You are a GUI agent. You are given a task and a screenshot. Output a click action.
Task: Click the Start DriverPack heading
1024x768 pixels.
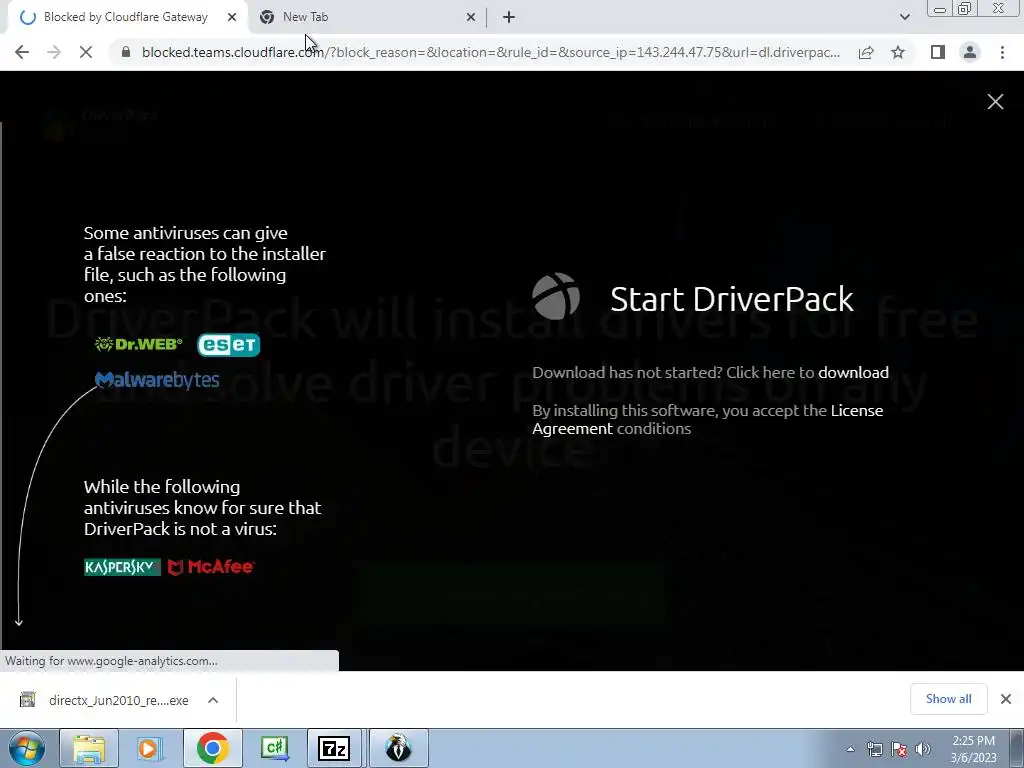(x=731, y=299)
